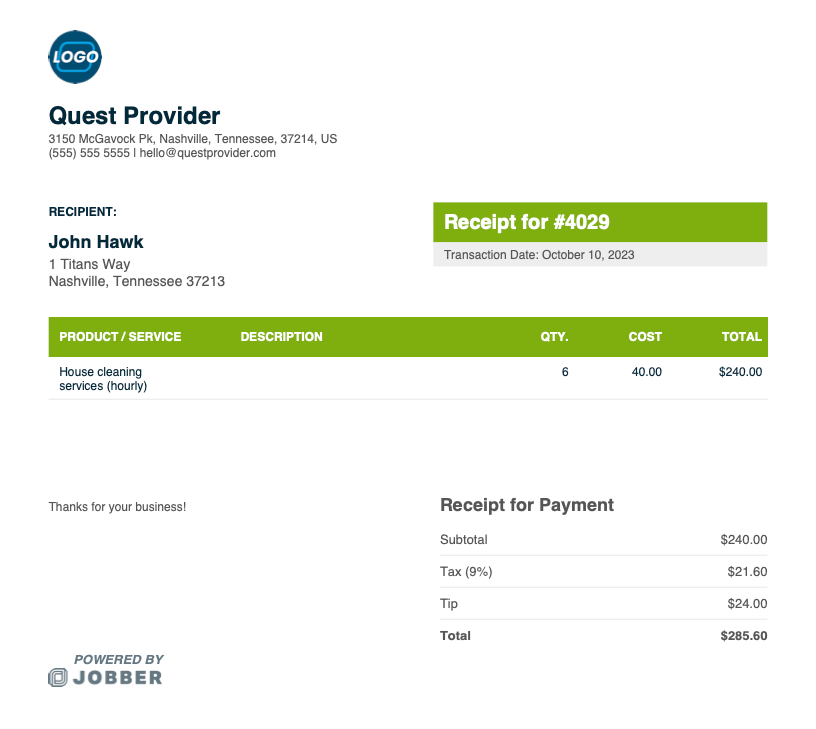The image size is (816, 729).
Task: Click the Jobber logo icon
Action: pyautogui.click(x=58, y=678)
